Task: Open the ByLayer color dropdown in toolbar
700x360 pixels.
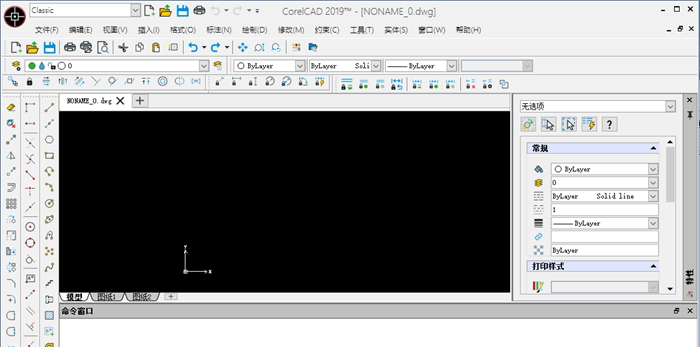Action: coord(300,66)
